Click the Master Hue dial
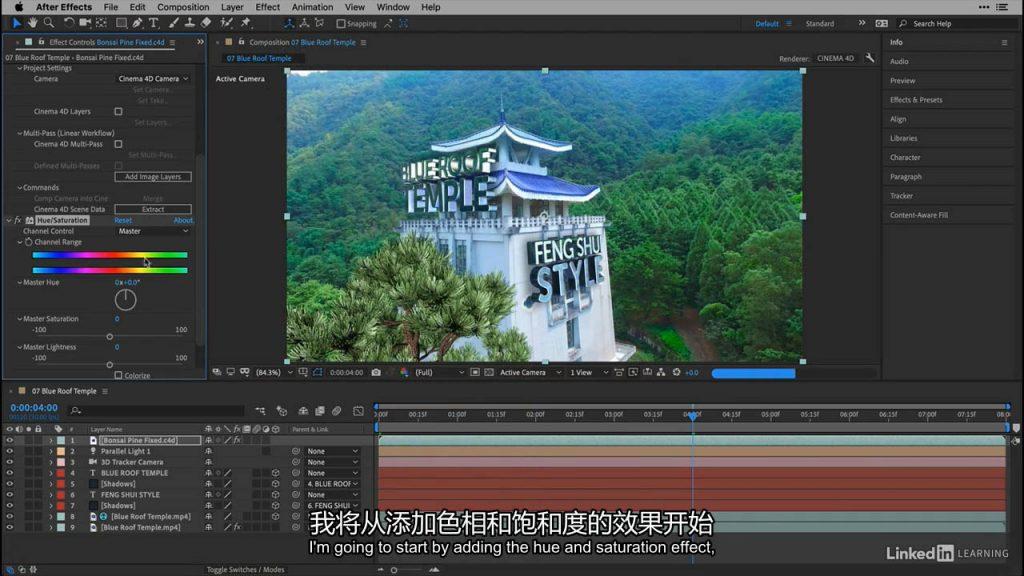1024x576 pixels. coord(125,300)
